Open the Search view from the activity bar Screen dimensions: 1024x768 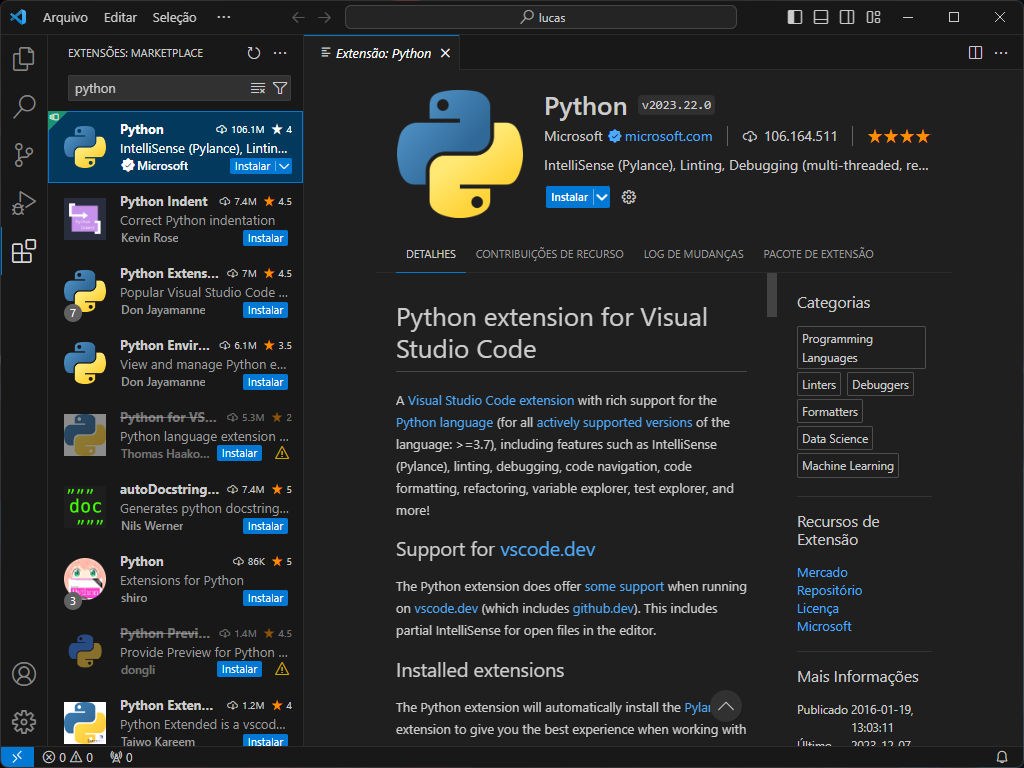coord(24,107)
